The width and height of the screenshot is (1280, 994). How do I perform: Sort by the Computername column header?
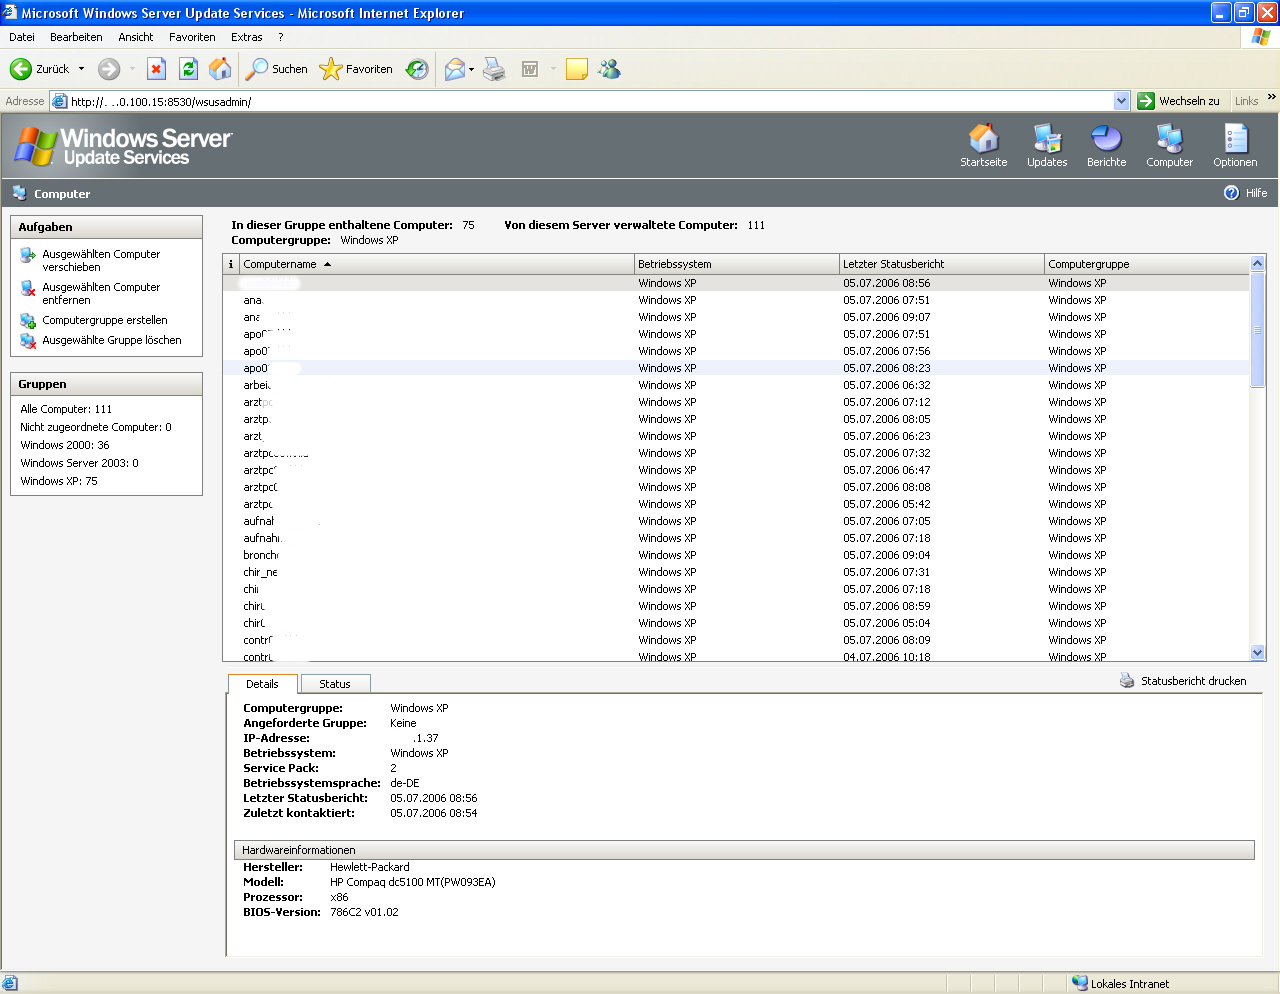click(437, 264)
